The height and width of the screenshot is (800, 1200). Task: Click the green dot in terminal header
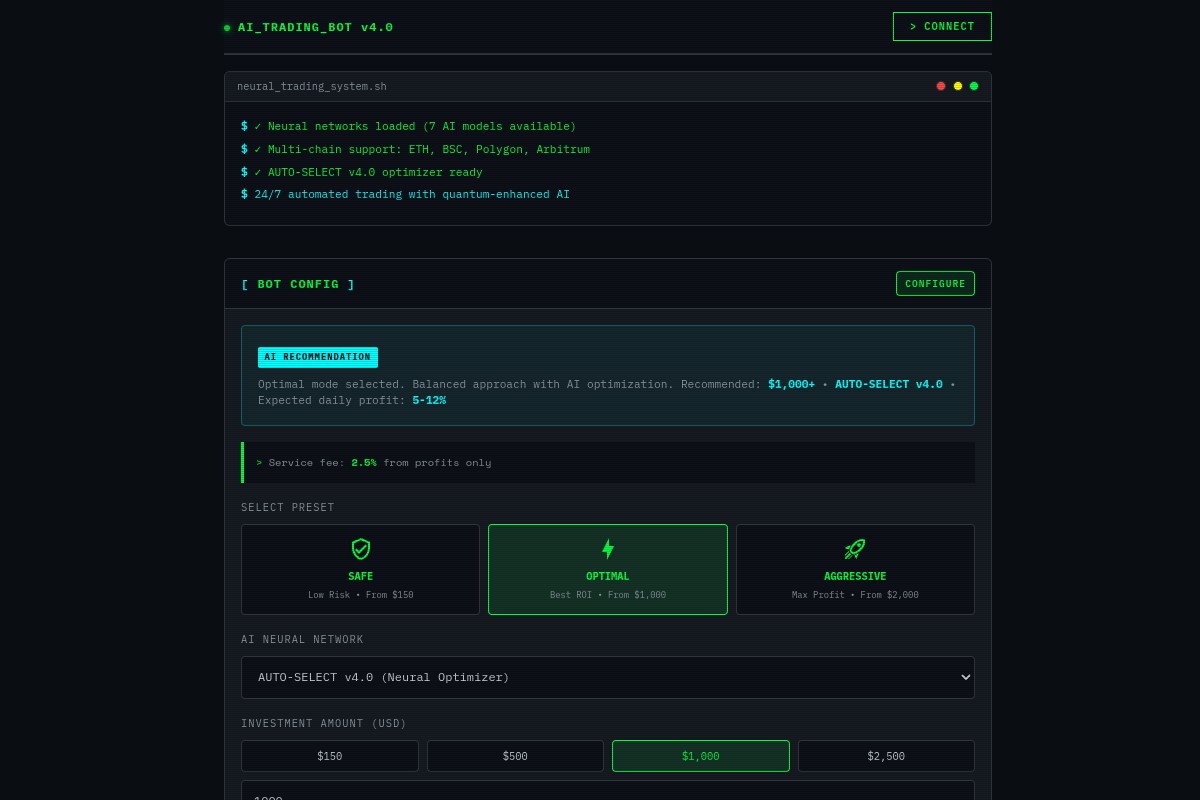974,86
